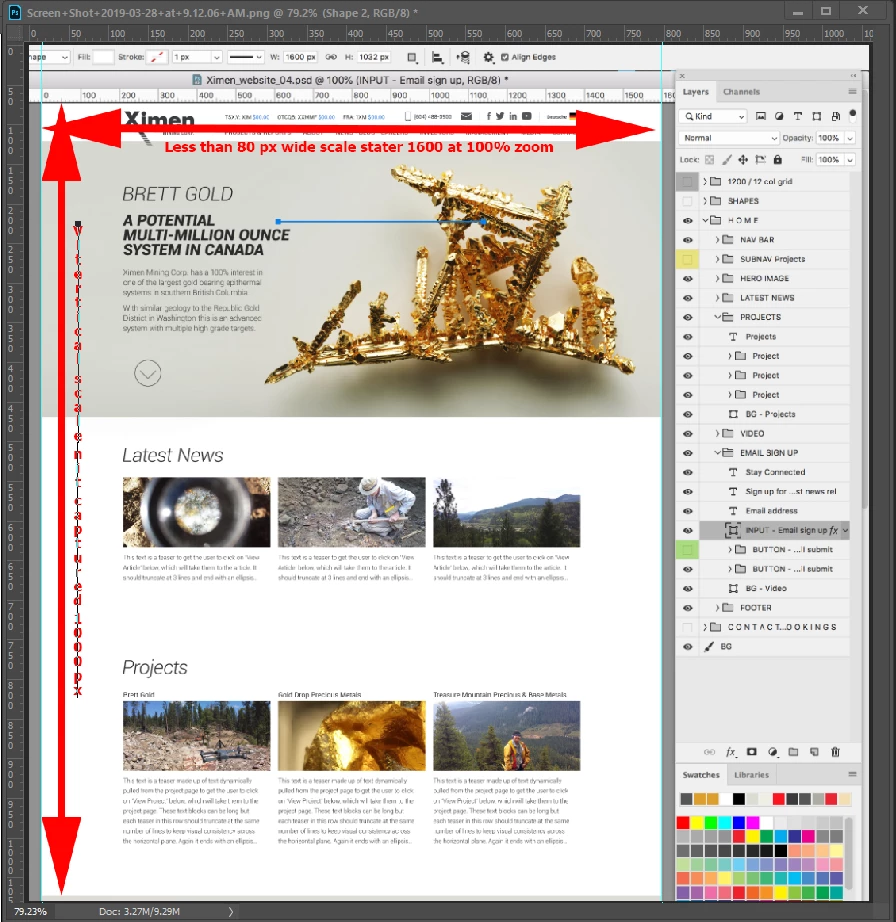Click the Ximen_website_04.psd document tab
This screenshot has width=896, height=922.
(351, 80)
